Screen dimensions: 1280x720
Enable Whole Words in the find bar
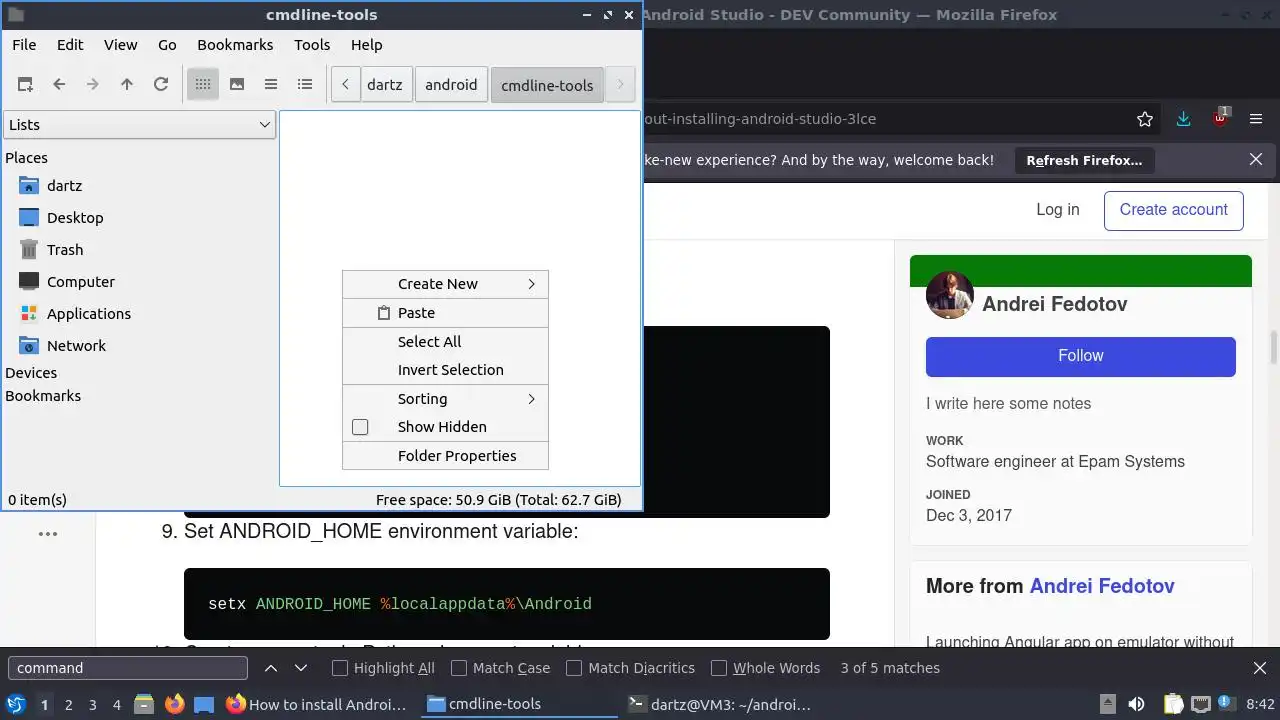(x=719, y=668)
